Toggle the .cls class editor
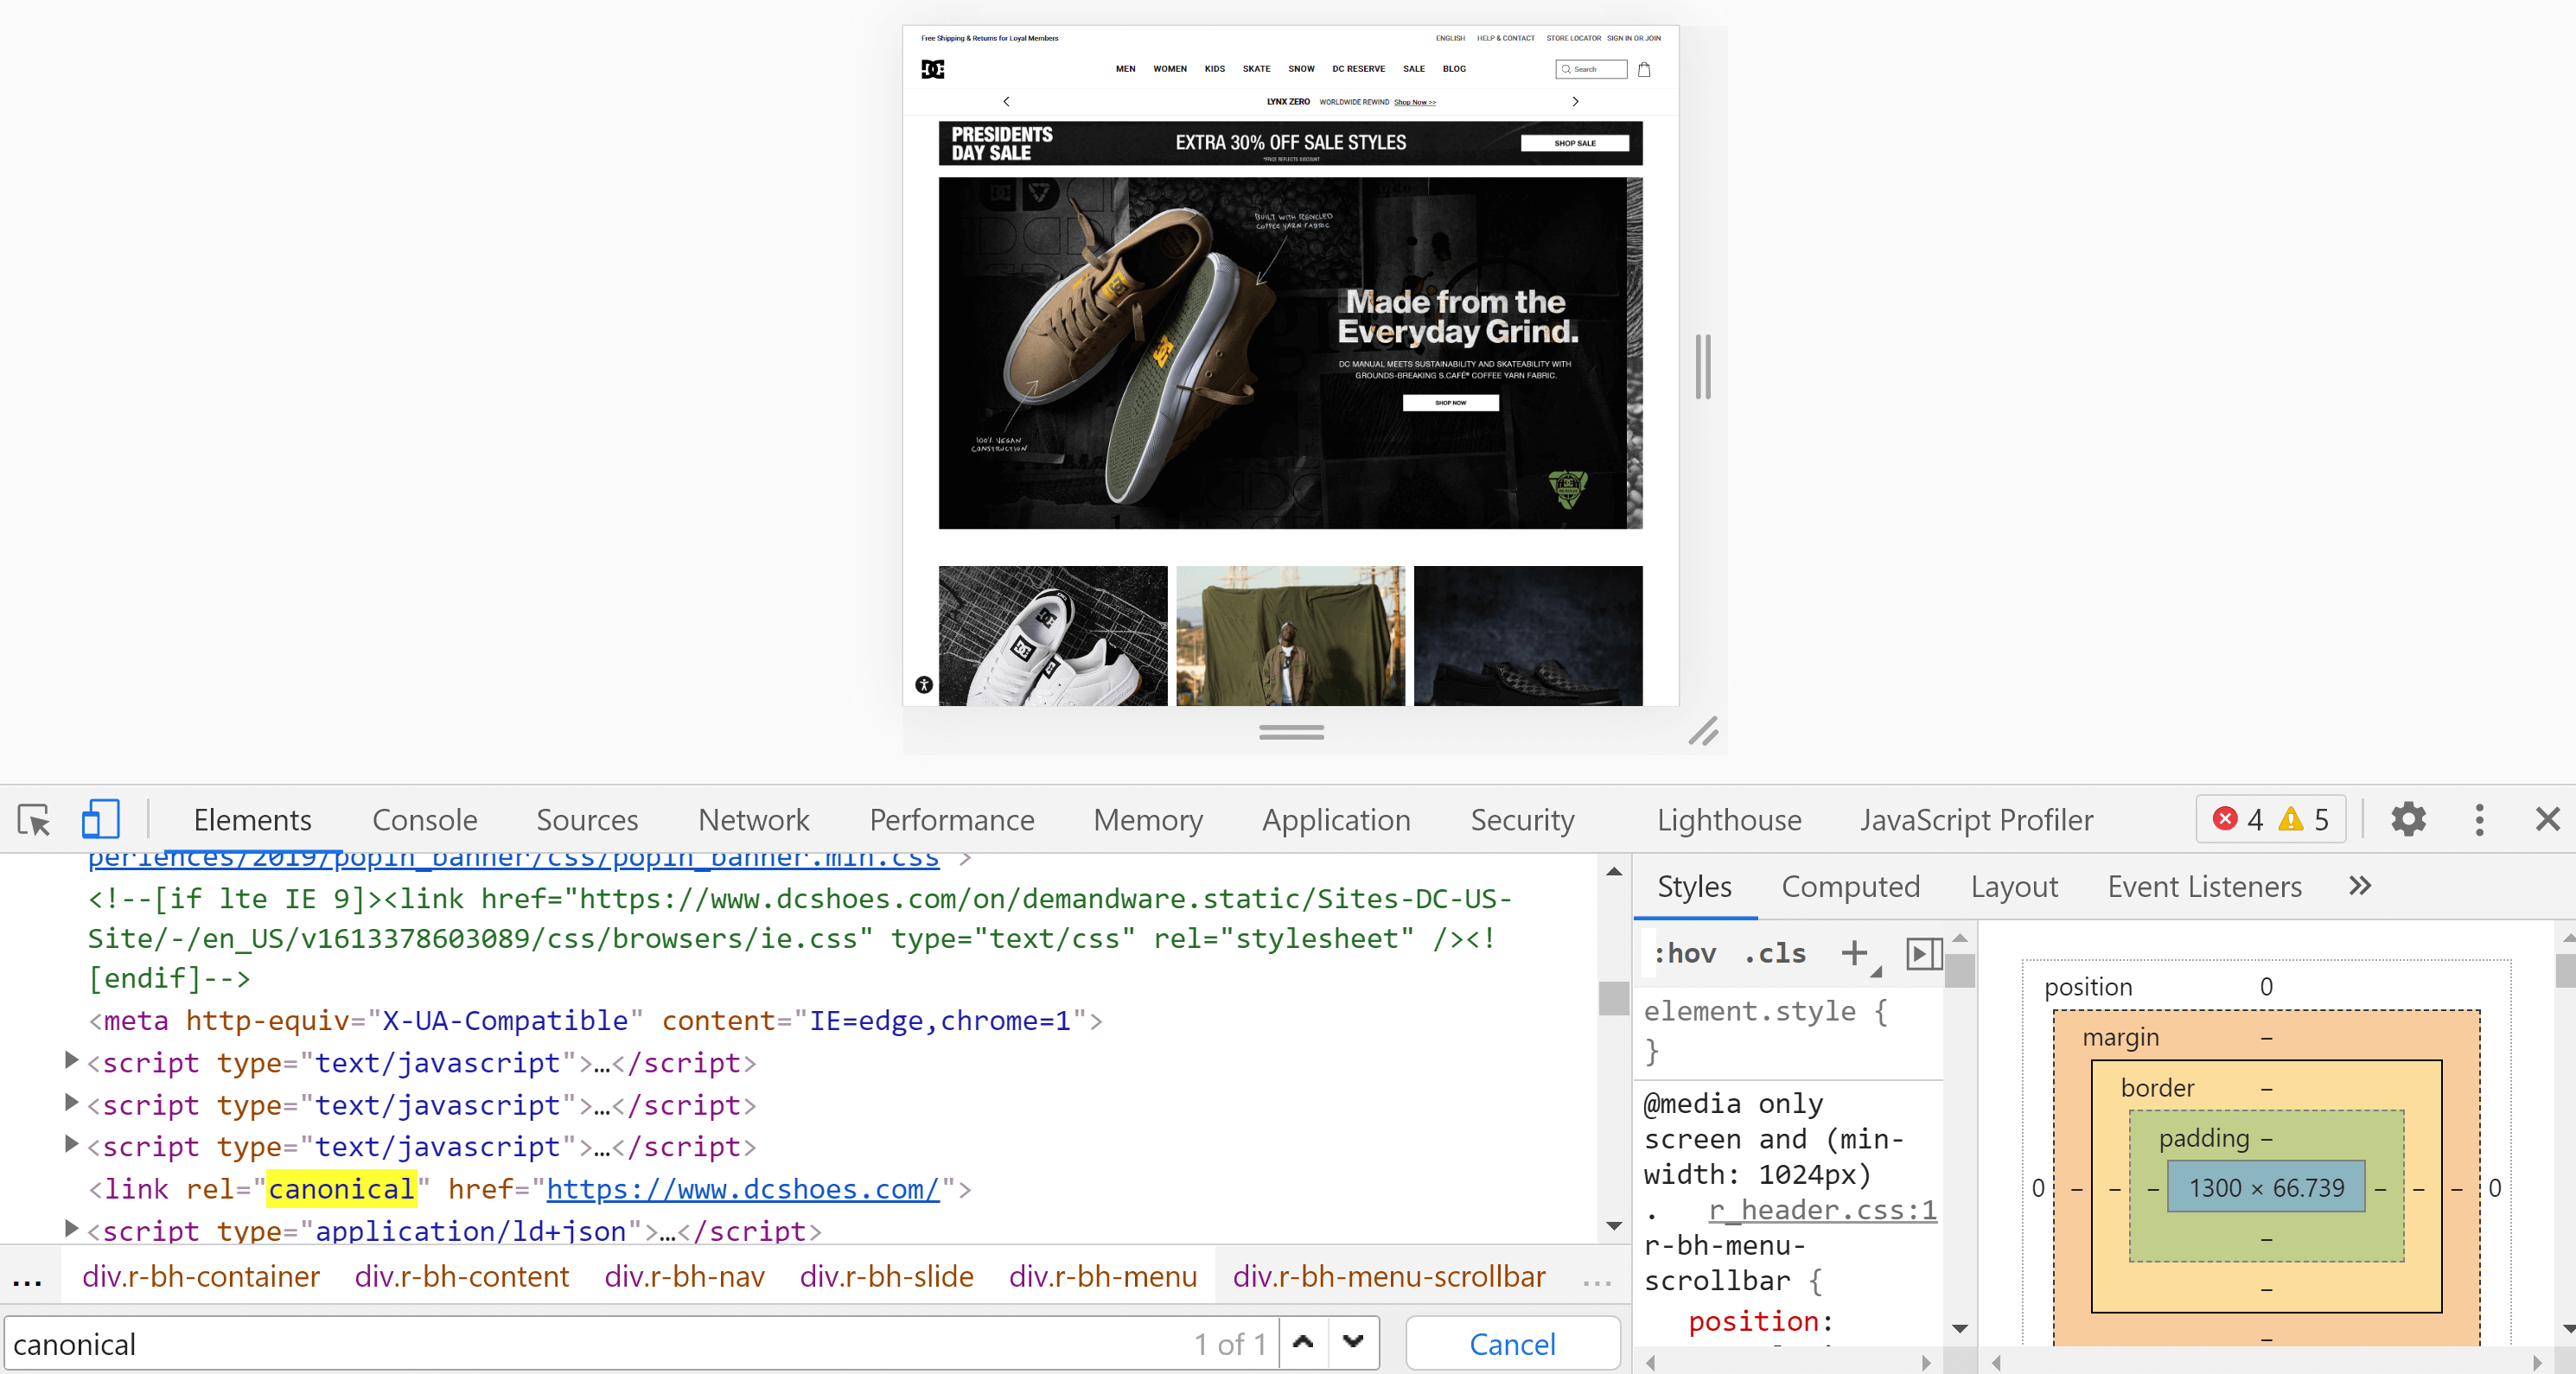The height and width of the screenshot is (1374, 2576). [x=1776, y=953]
